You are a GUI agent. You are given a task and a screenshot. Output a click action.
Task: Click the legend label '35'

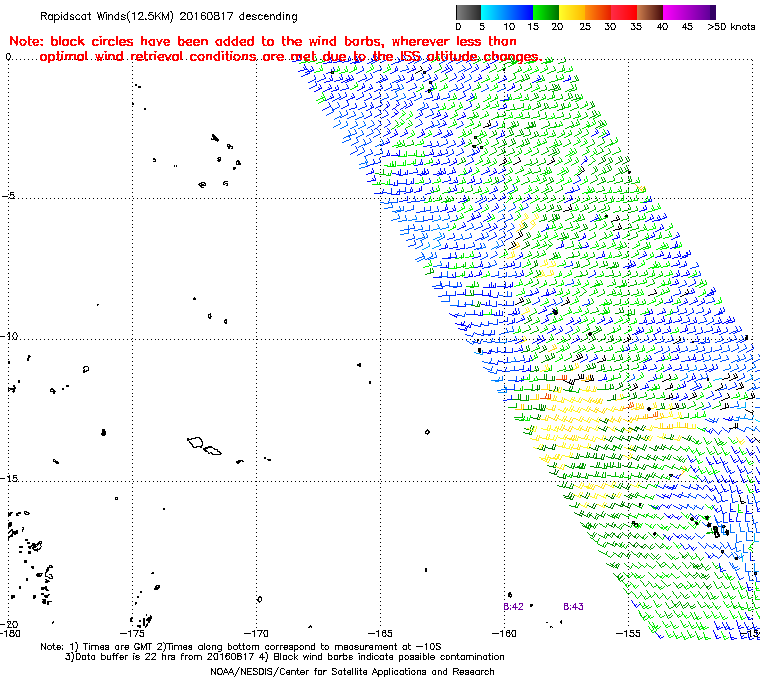[x=636, y=27]
